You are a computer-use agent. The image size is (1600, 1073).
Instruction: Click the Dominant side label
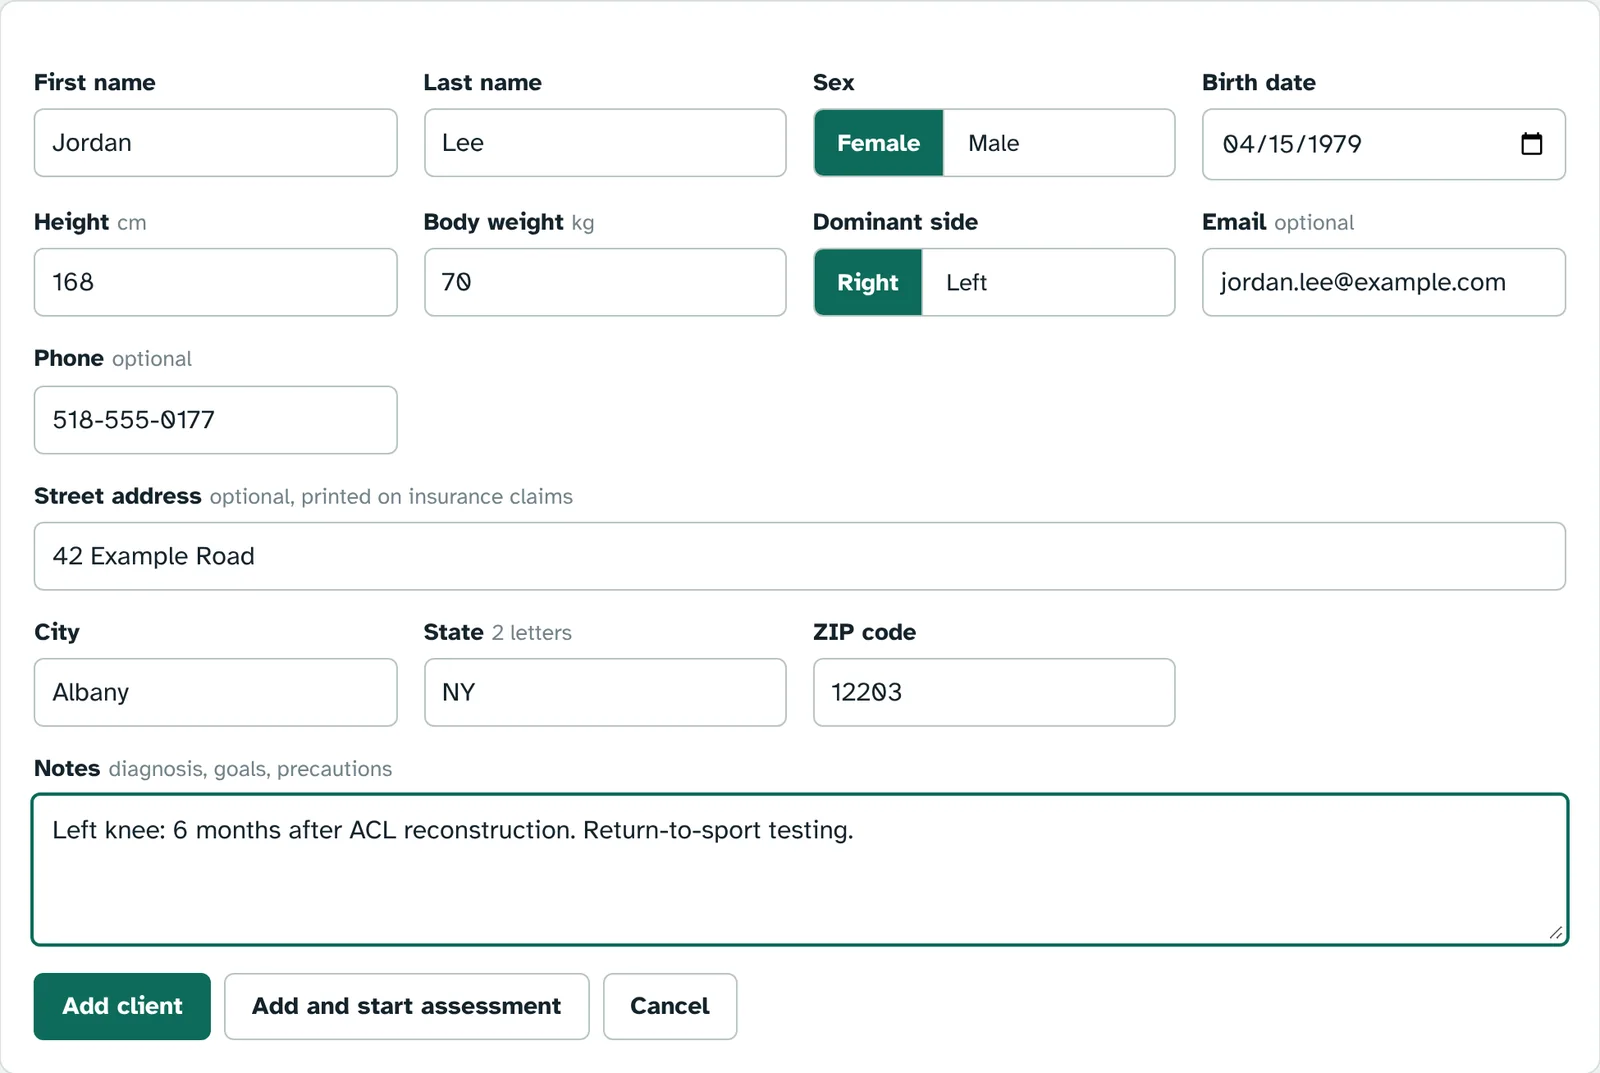[x=895, y=222]
